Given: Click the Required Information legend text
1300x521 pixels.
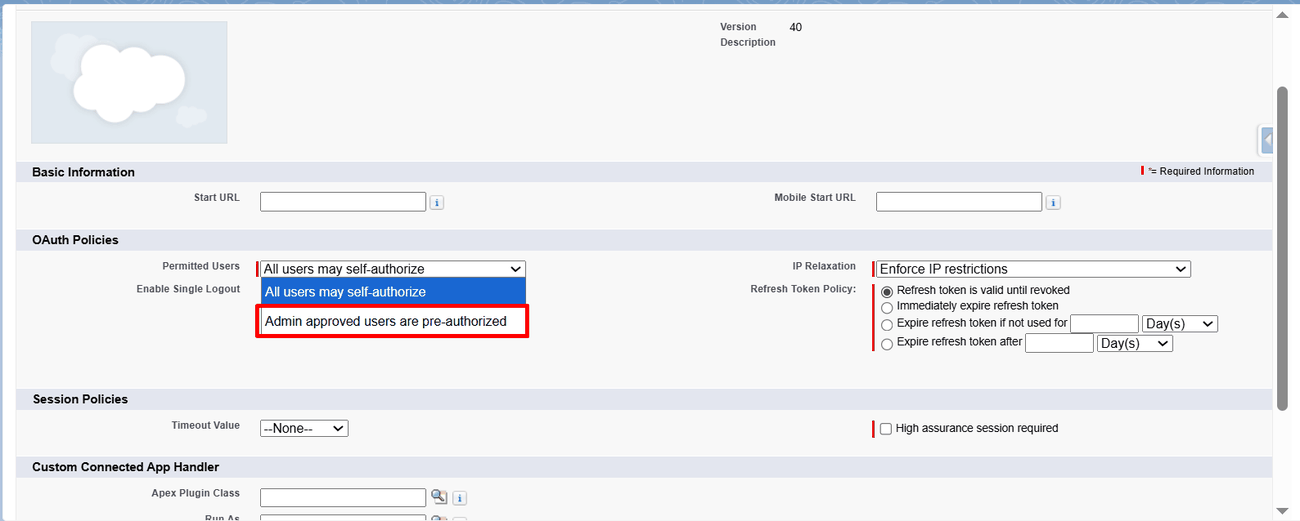Looking at the screenshot, I should click(x=1203, y=172).
